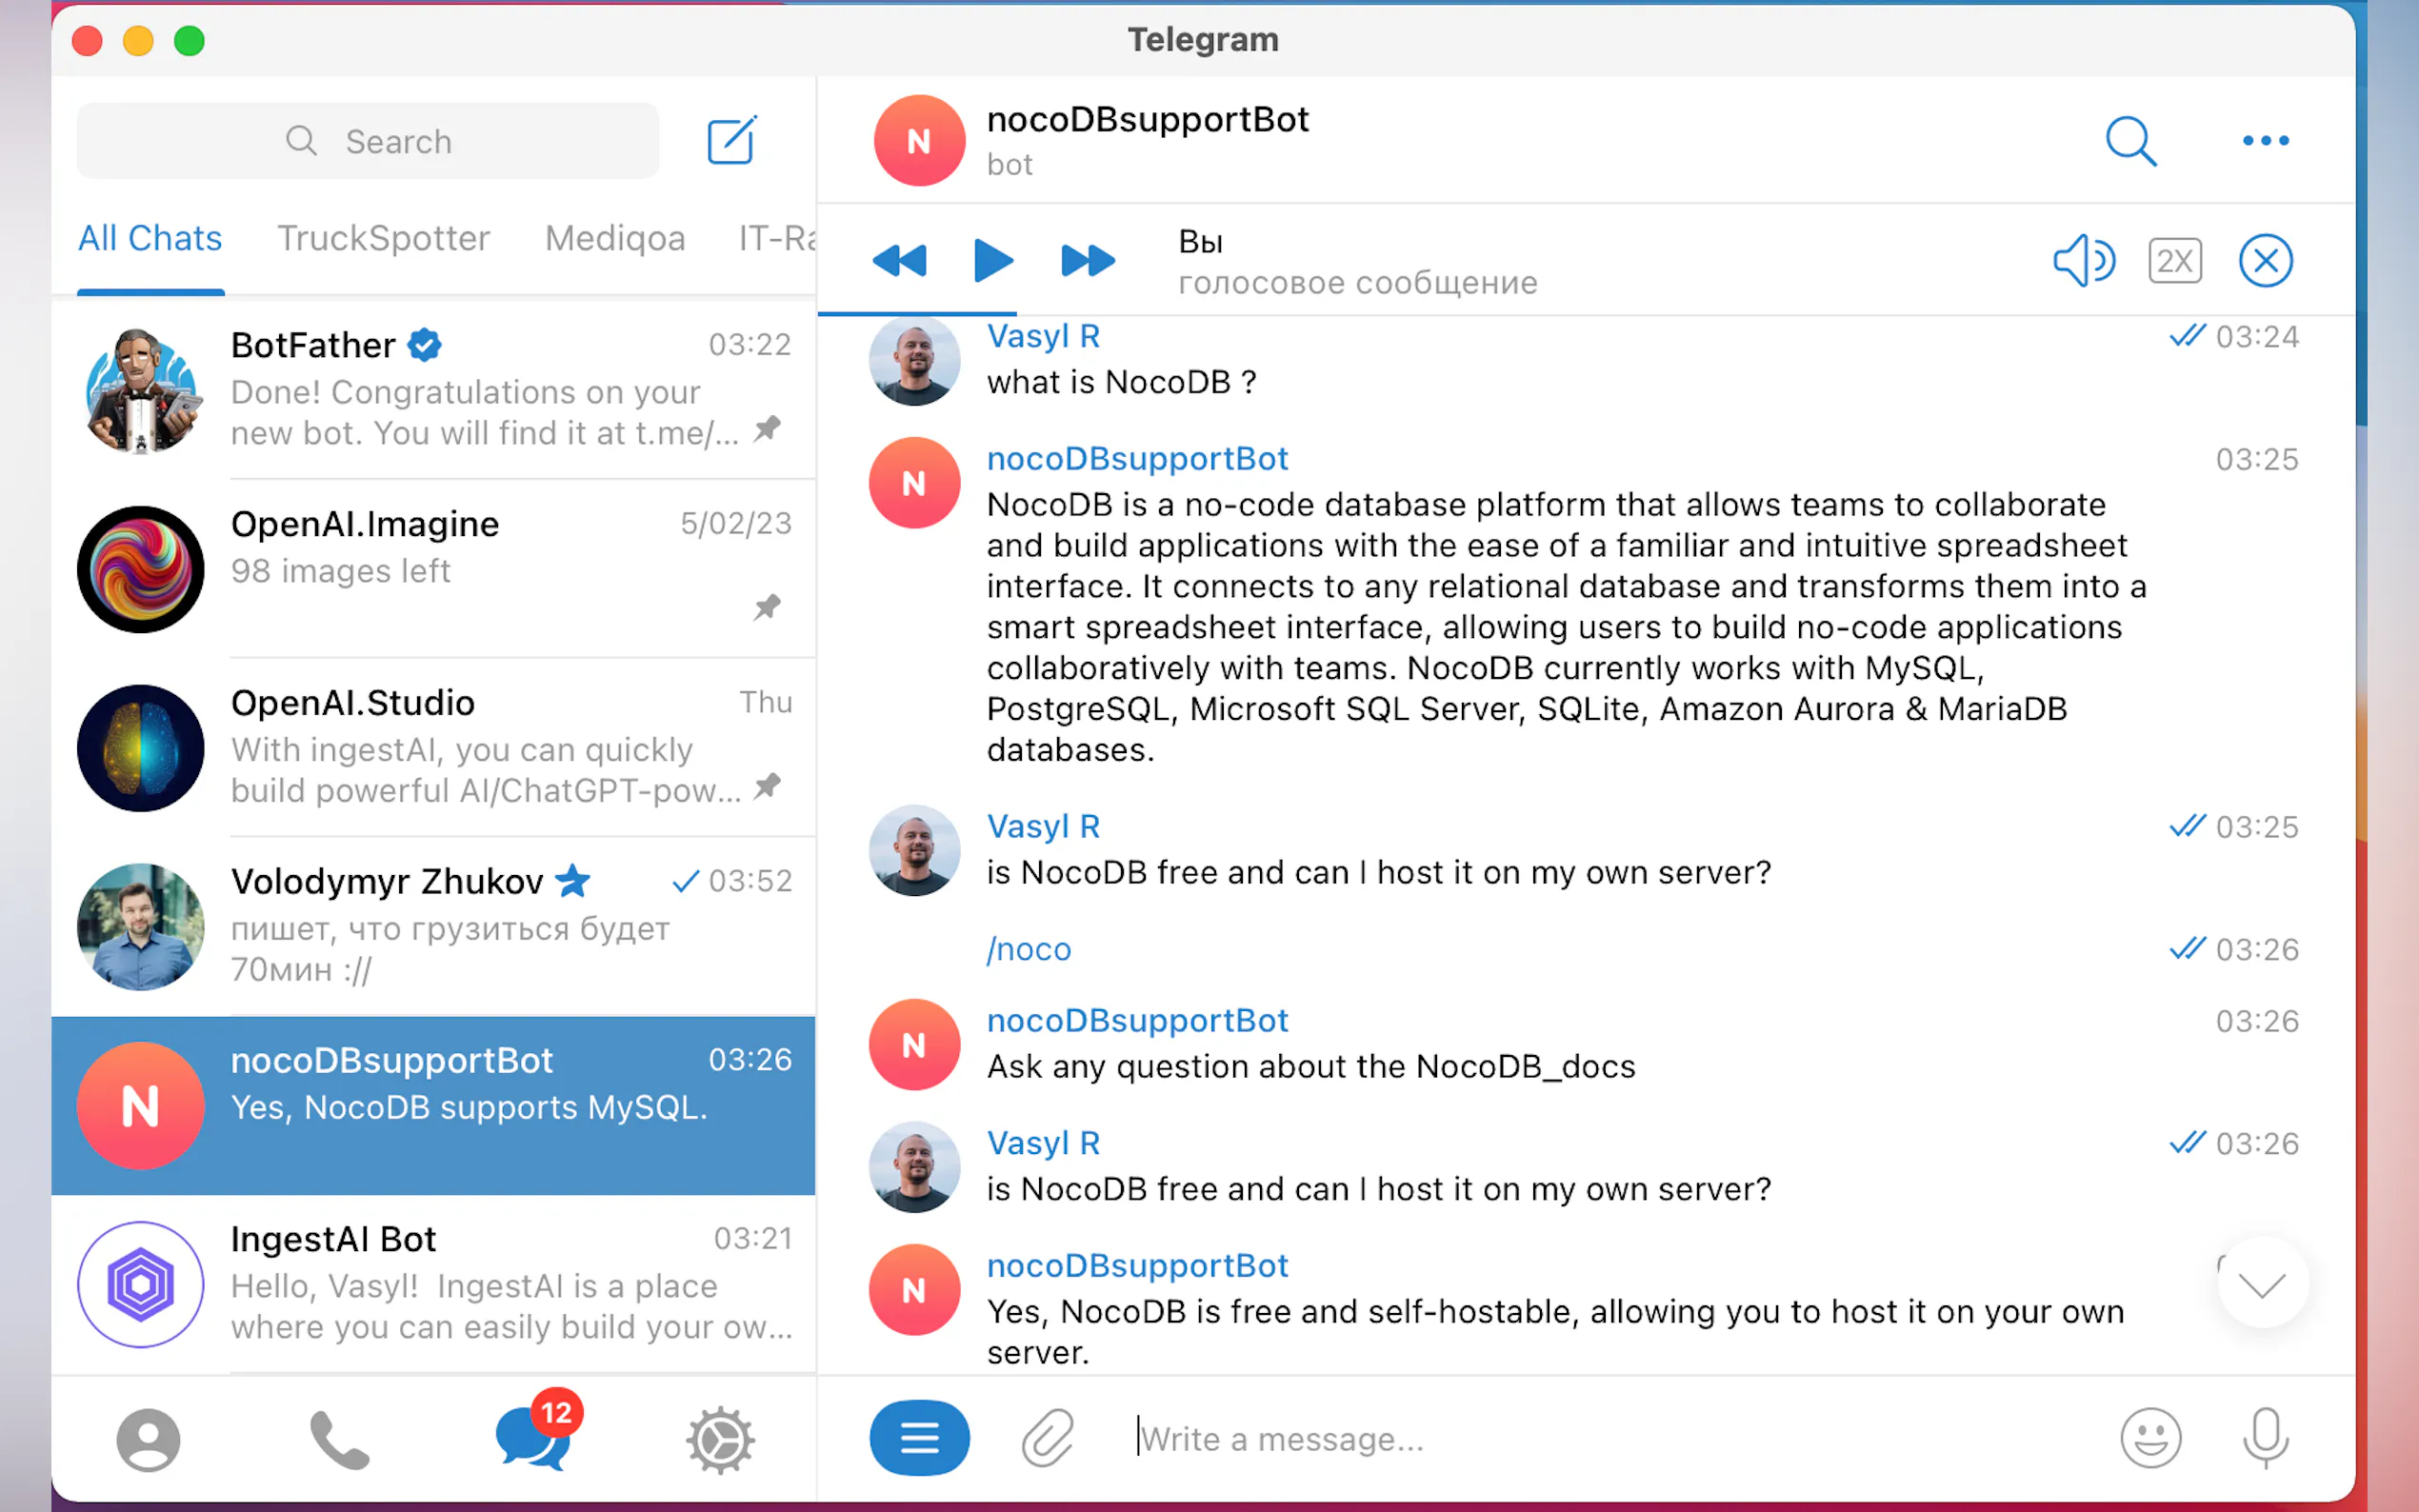Click the Search chats field

(x=368, y=141)
